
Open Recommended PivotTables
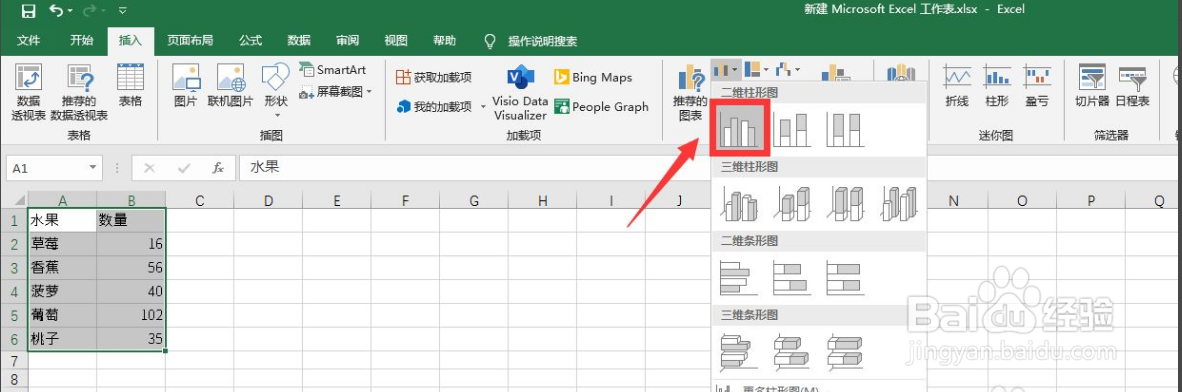tap(79, 92)
